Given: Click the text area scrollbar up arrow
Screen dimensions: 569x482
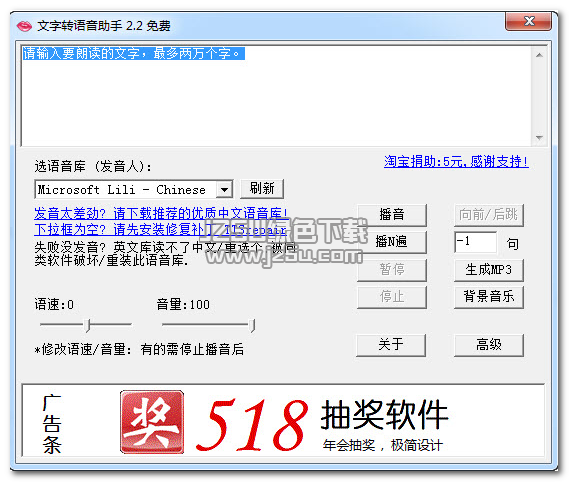Looking at the screenshot, I should 539,55.
